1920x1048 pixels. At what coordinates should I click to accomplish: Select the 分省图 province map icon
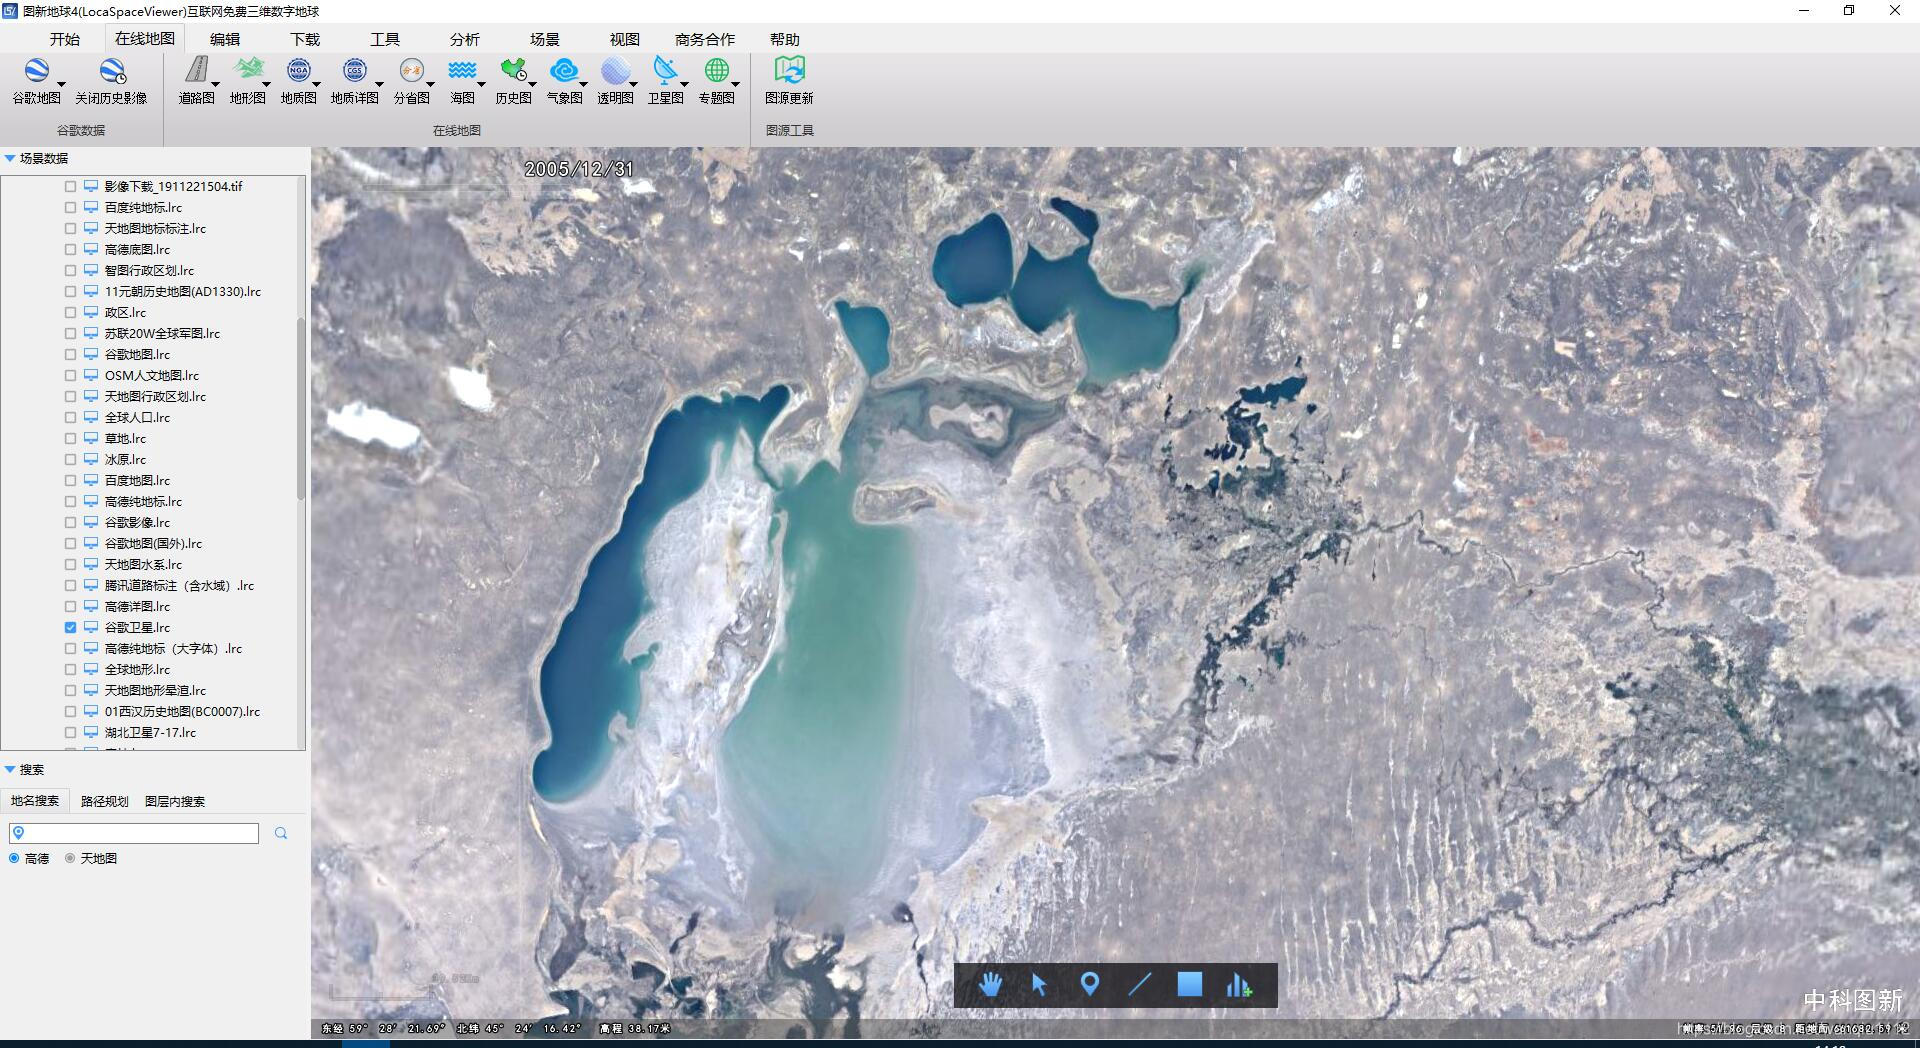coord(411,70)
